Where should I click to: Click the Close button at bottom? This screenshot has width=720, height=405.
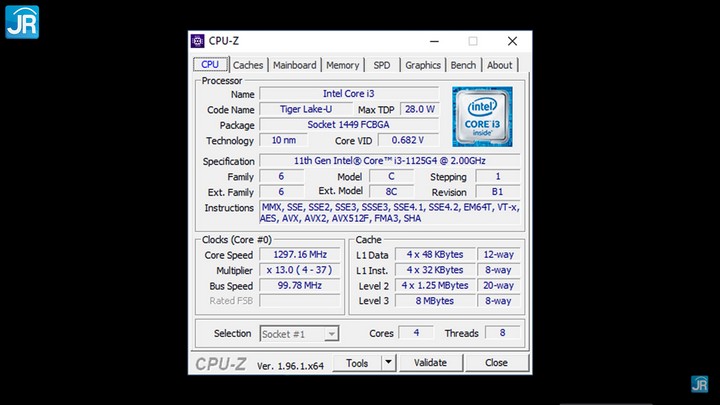[x=496, y=363]
